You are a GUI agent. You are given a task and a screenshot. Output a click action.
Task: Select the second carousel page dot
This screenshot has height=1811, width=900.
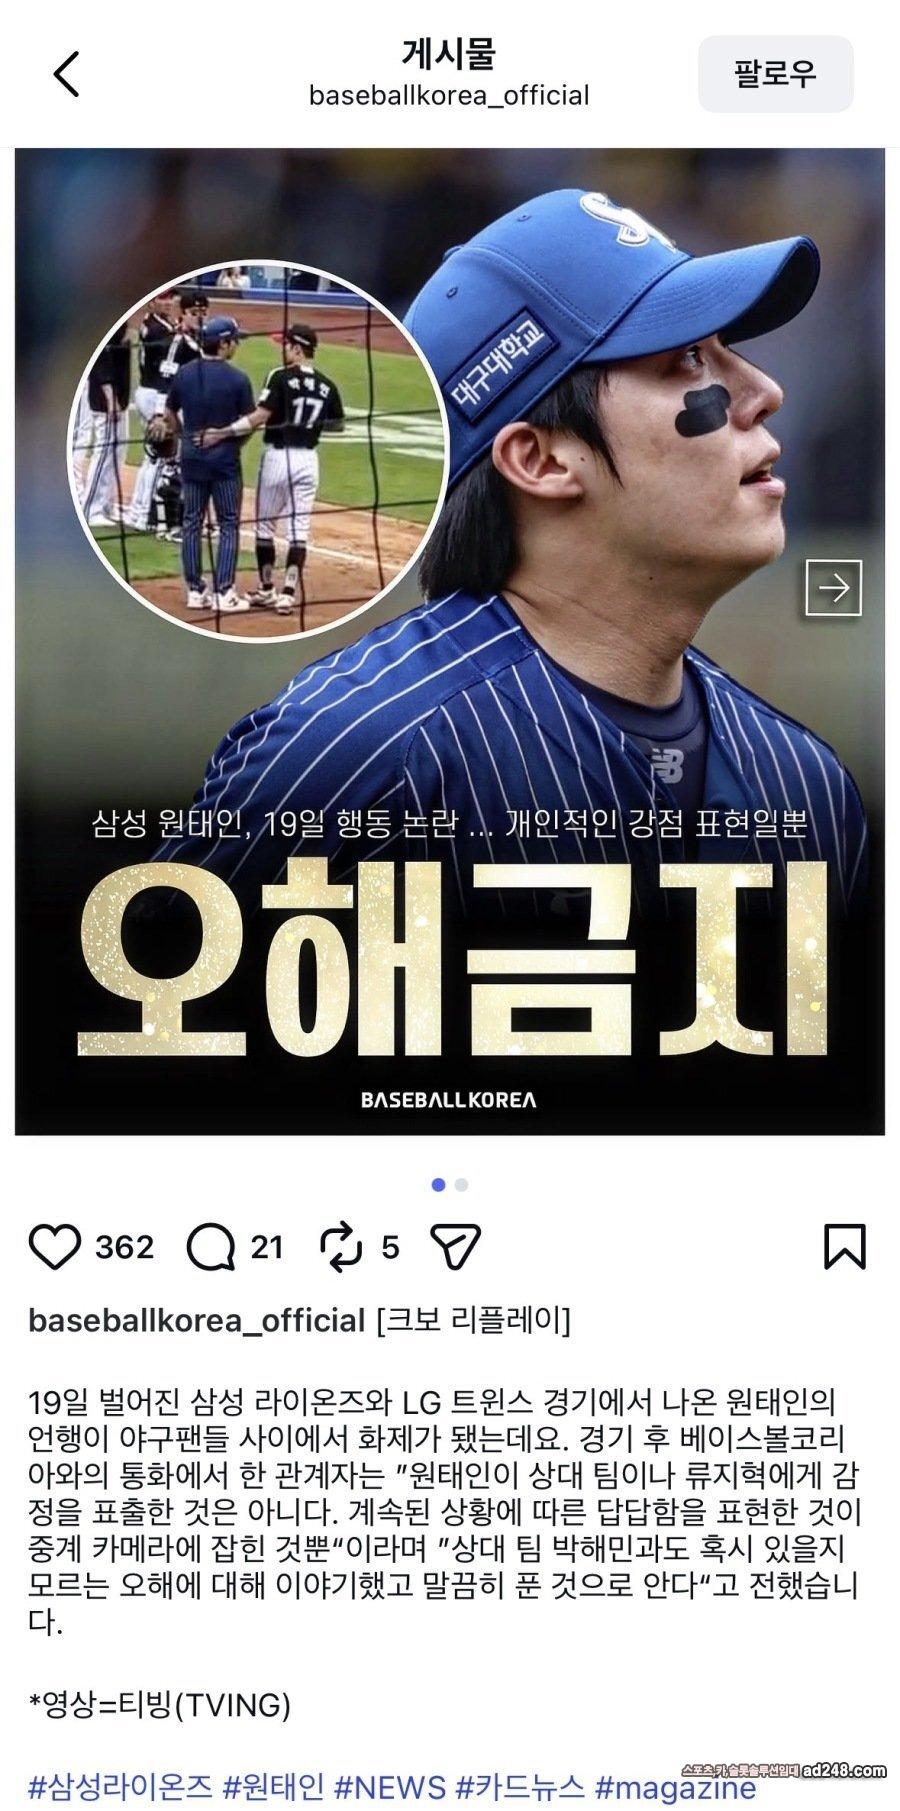tap(461, 1185)
